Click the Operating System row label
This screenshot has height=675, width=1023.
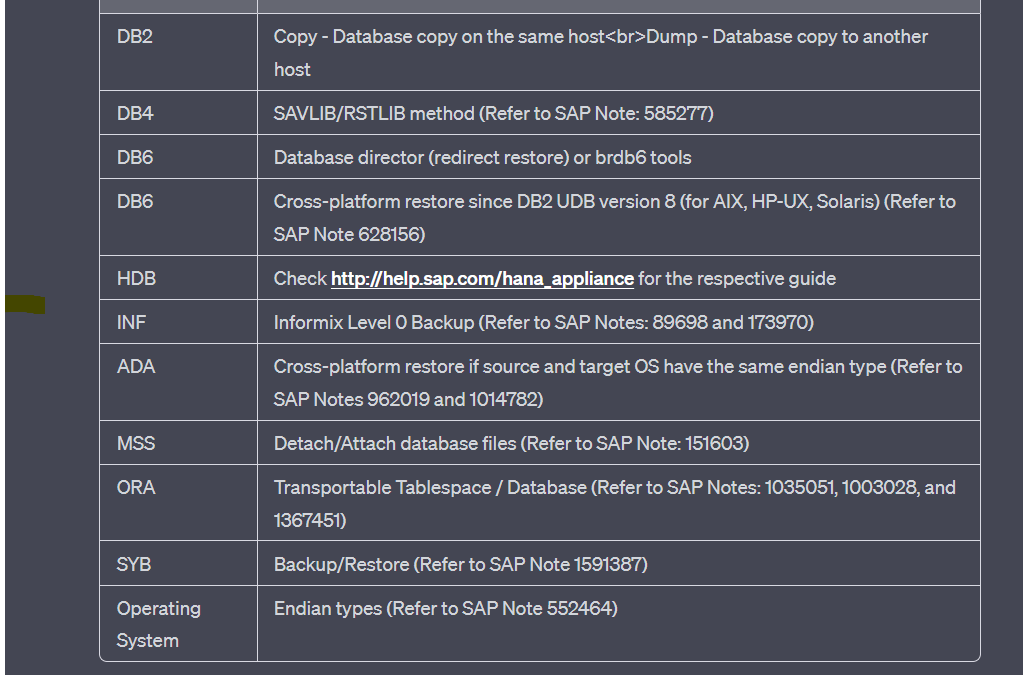point(159,624)
